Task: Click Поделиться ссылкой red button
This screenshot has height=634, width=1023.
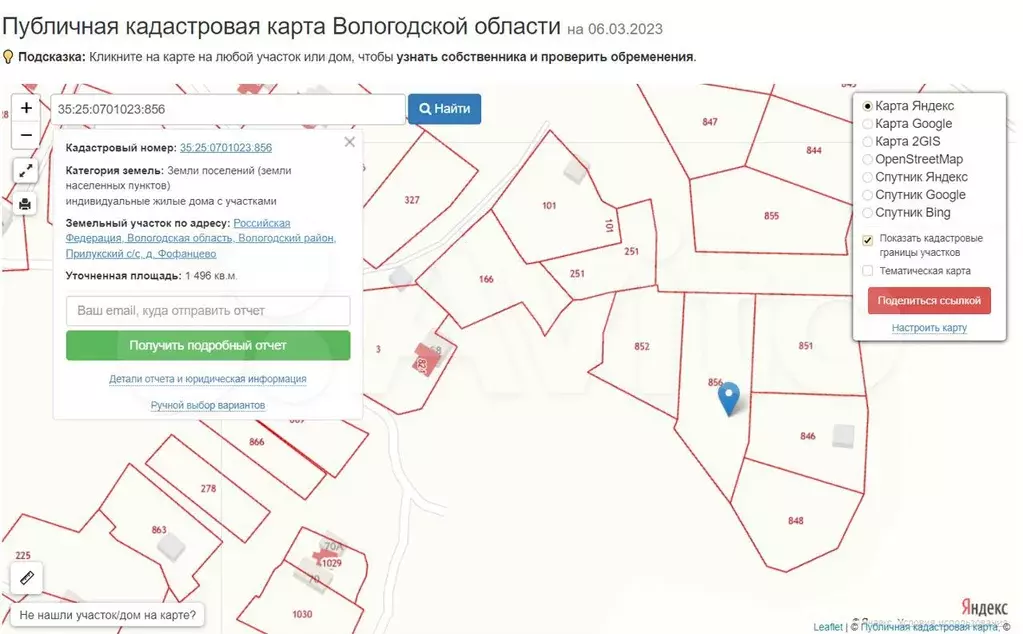Action: click(929, 300)
